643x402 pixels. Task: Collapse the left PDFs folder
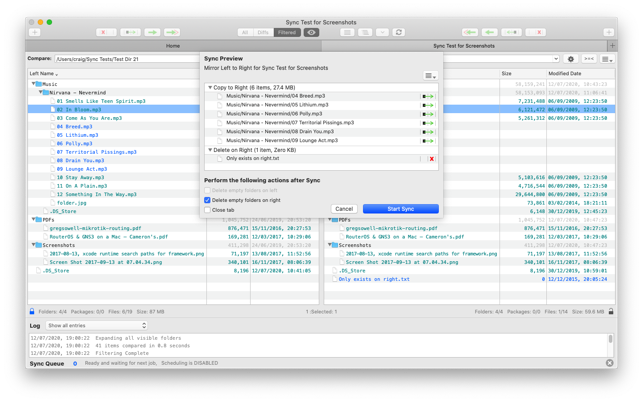[34, 220]
